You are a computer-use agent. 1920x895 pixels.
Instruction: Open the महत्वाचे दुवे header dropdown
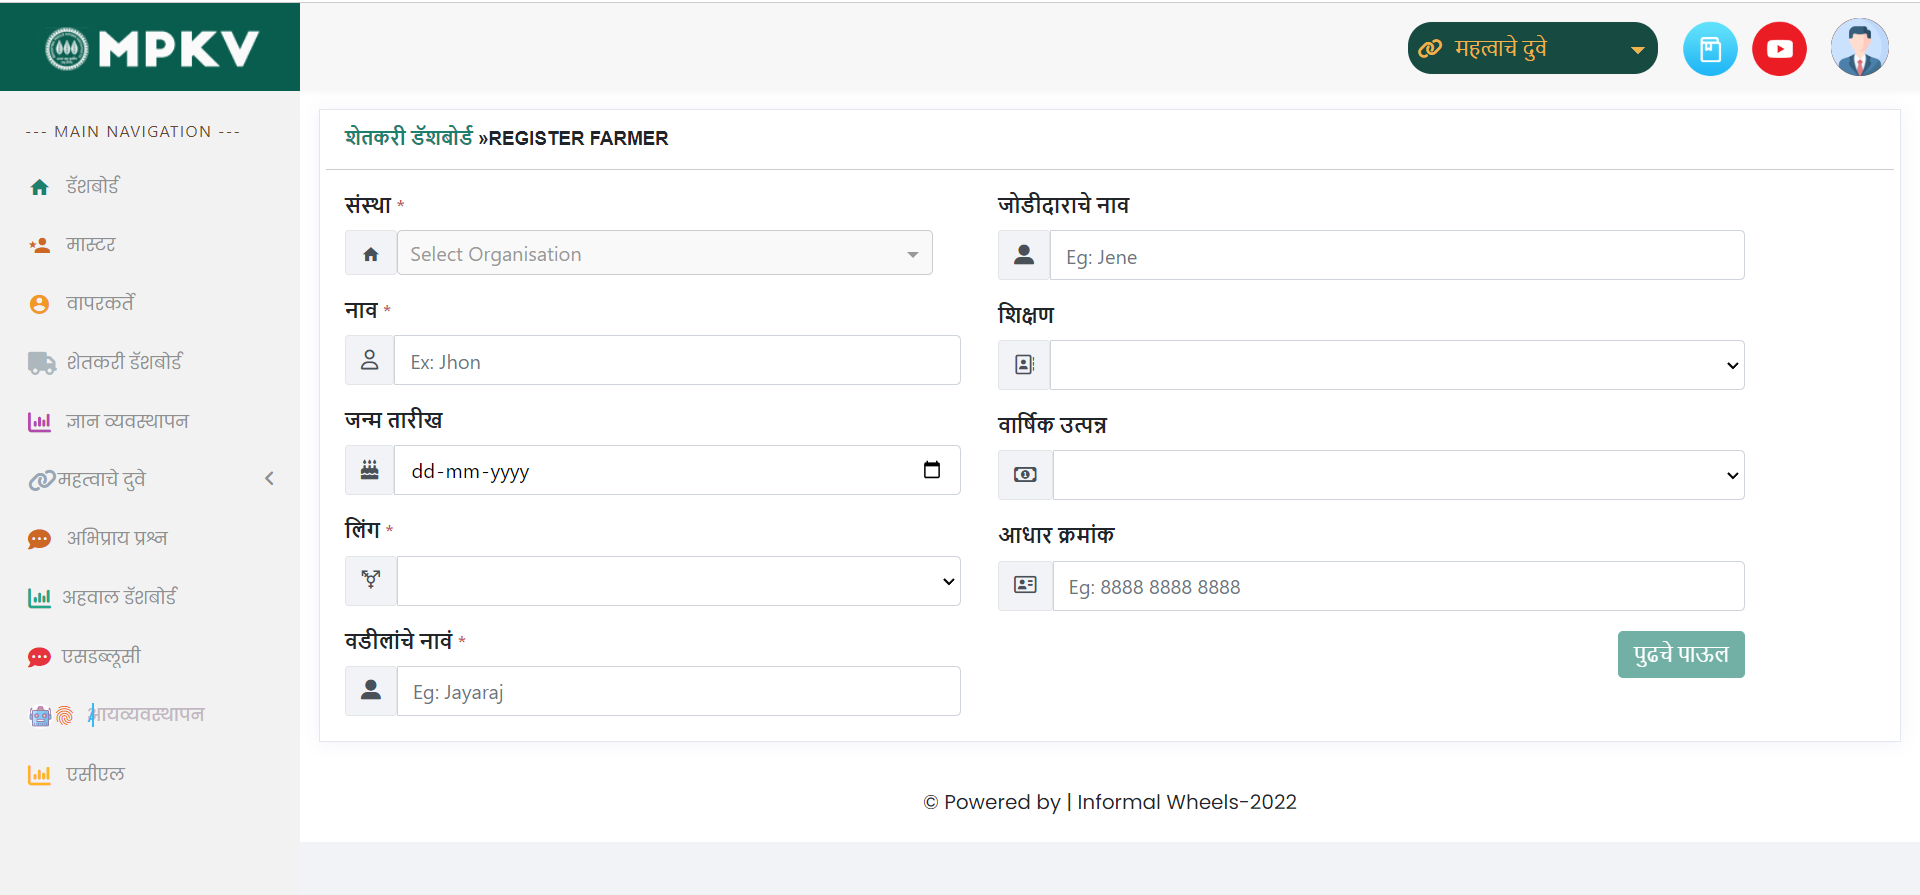(1532, 48)
